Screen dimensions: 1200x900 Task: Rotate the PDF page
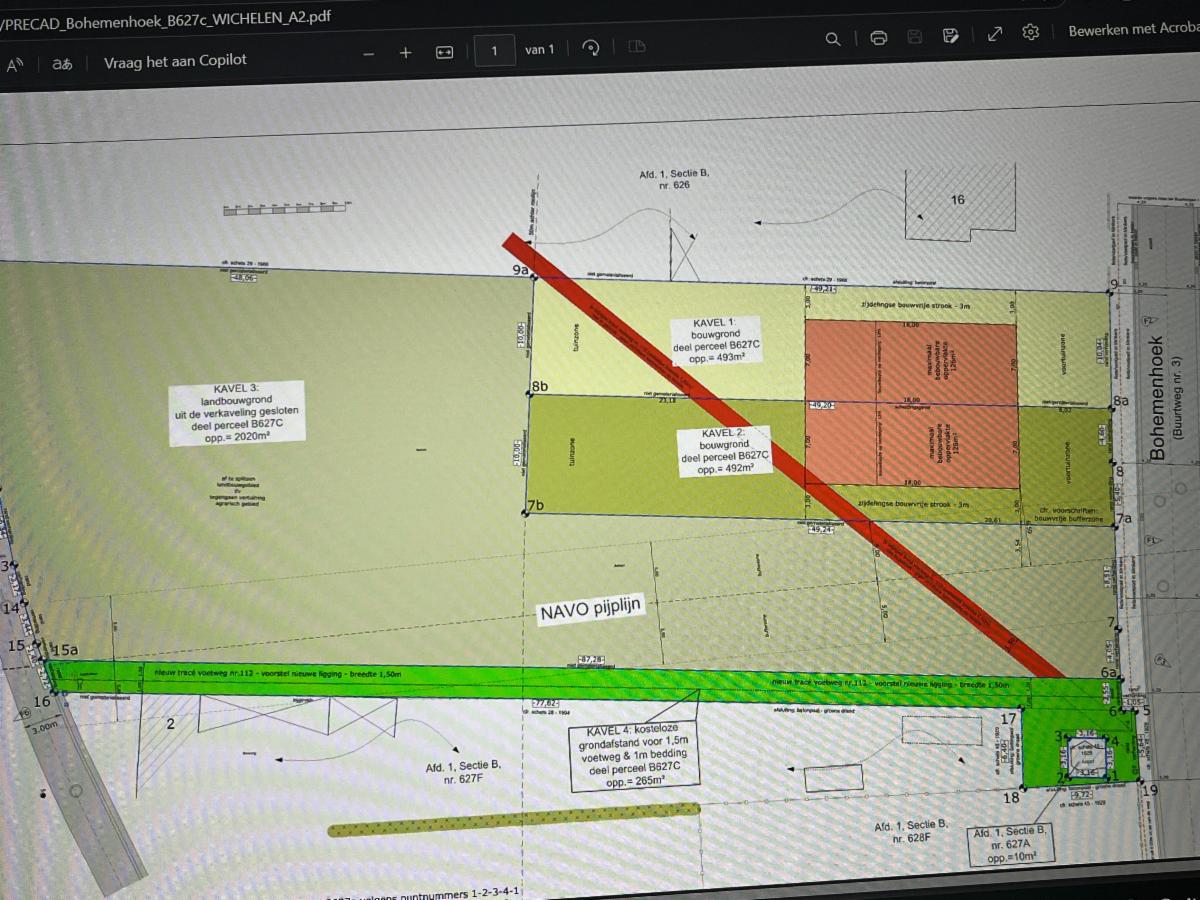tap(590, 47)
